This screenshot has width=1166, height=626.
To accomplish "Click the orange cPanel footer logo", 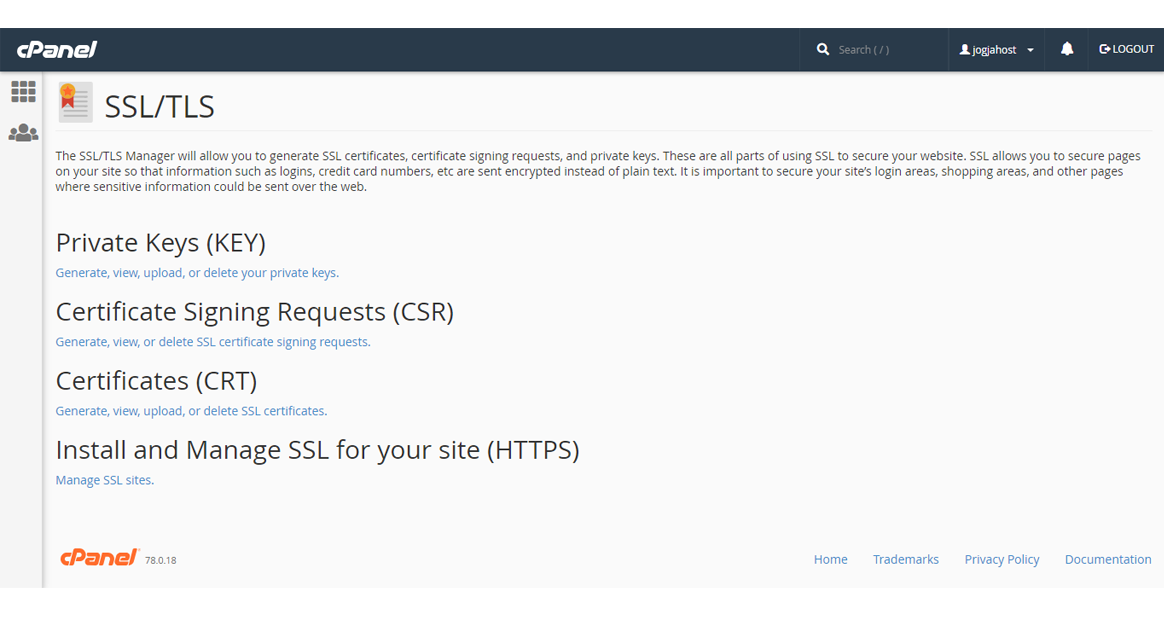I will [98, 558].
